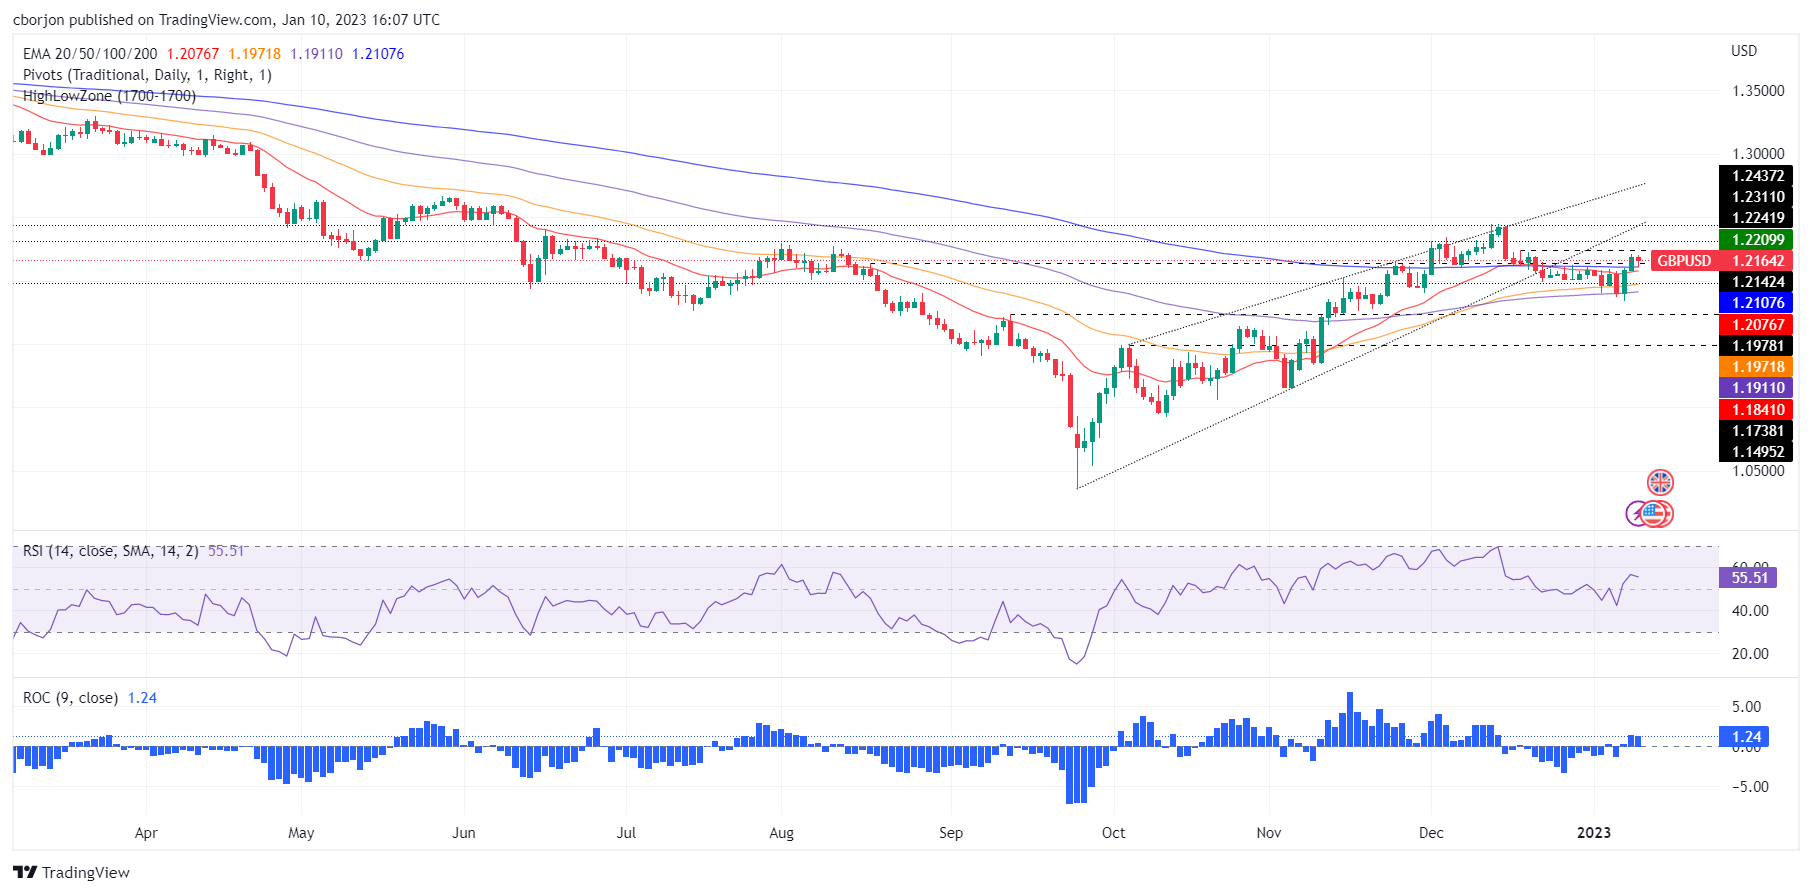
Task: Click the 1.30000 price scale label
Action: pyautogui.click(x=1758, y=154)
